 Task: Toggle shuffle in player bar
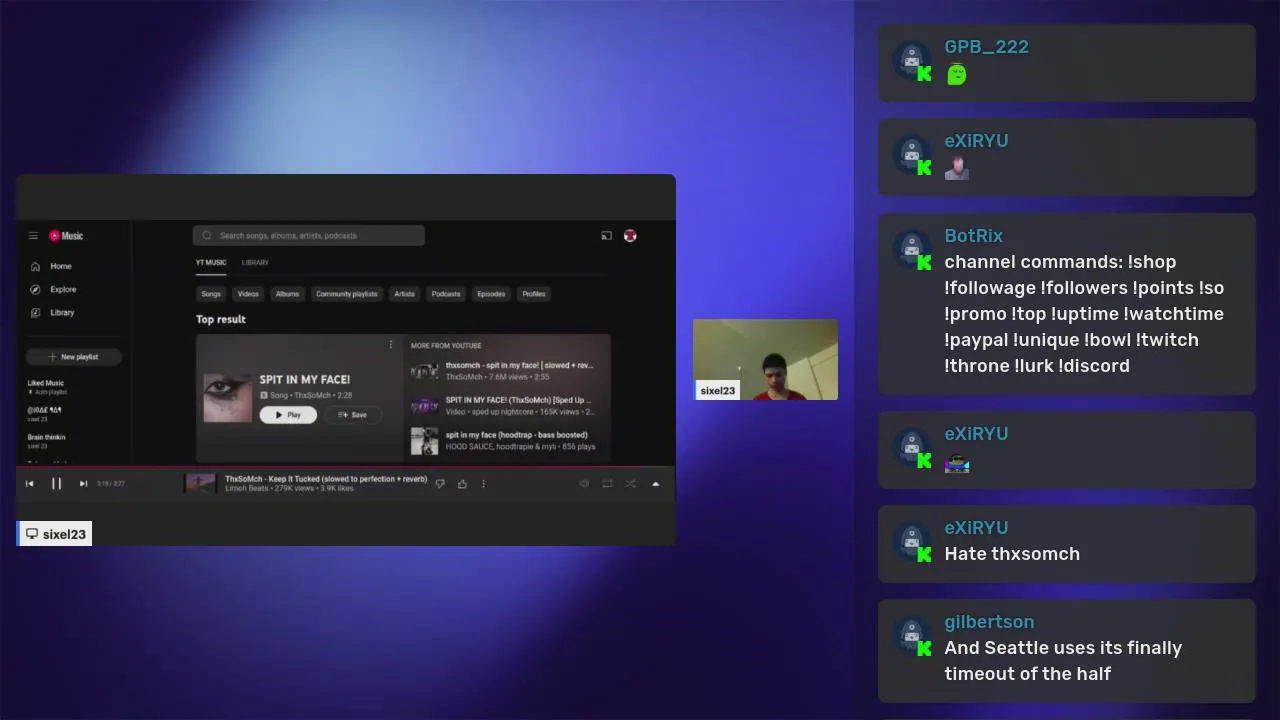click(631, 484)
